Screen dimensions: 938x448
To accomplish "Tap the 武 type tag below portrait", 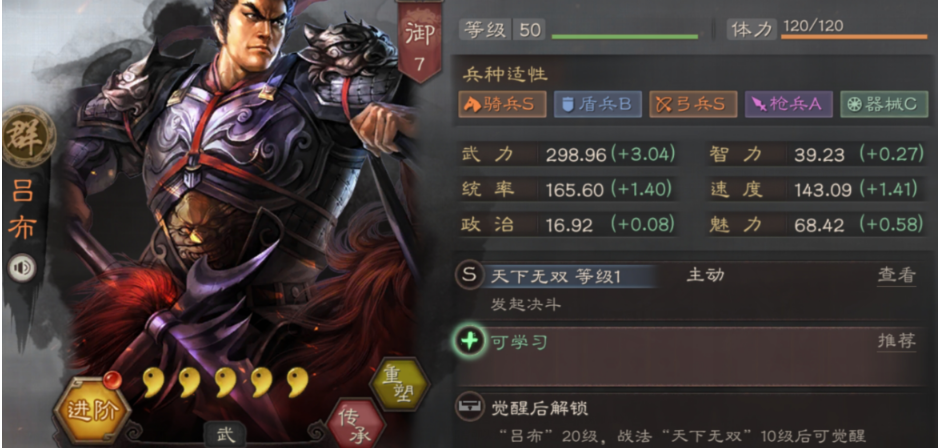I will pyautogui.click(x=224, y=434).
